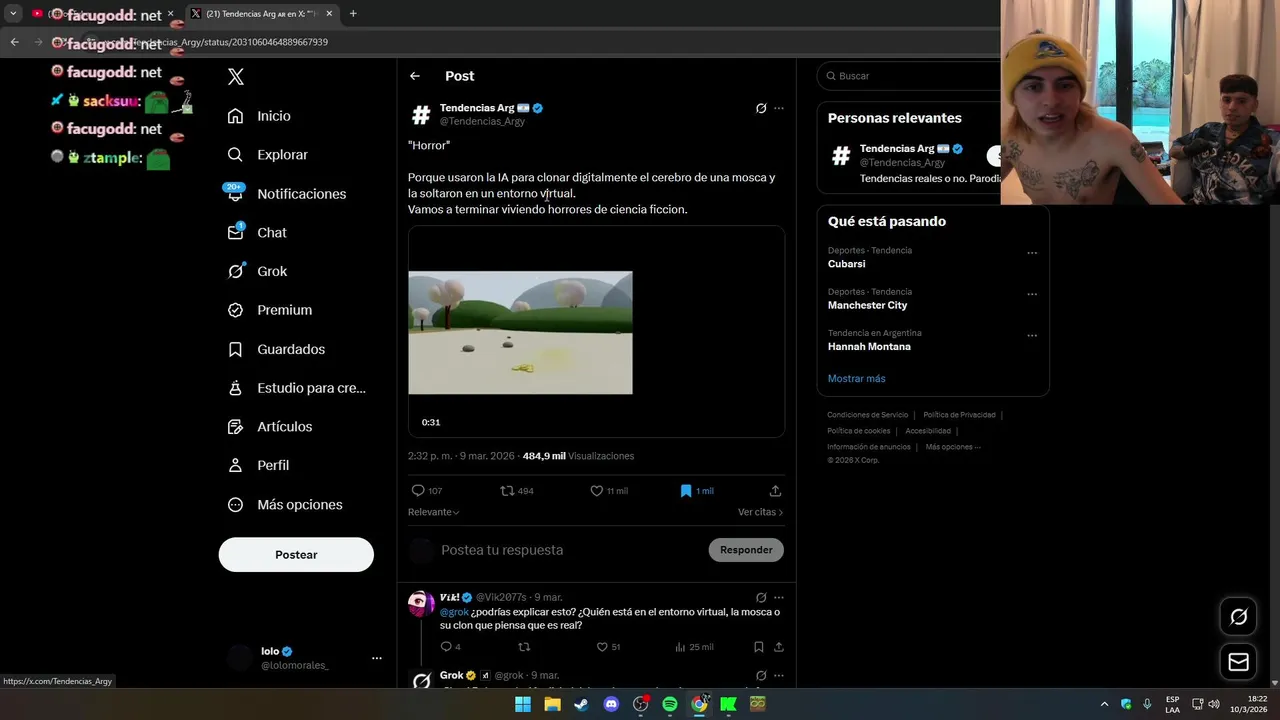
Task: Click @grok mention in Vik reply
Action: [454, 612]
